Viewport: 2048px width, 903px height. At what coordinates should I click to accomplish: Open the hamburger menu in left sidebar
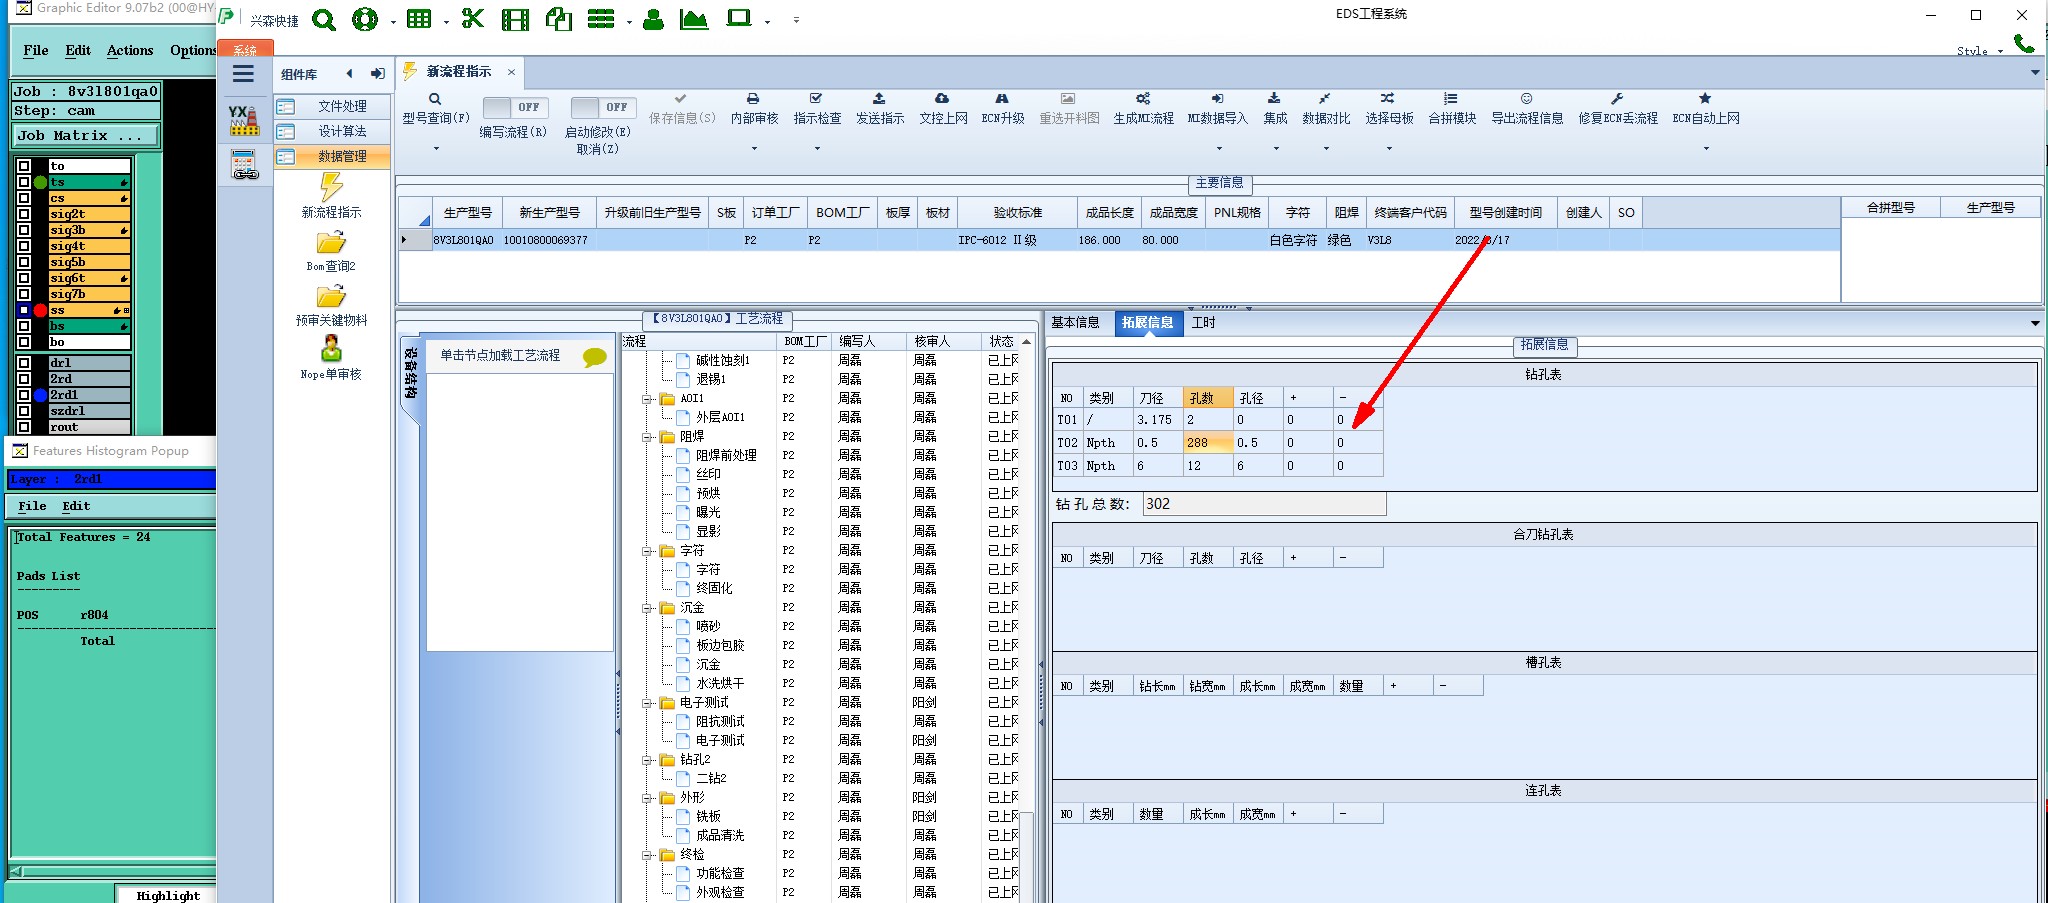(243, 74)
